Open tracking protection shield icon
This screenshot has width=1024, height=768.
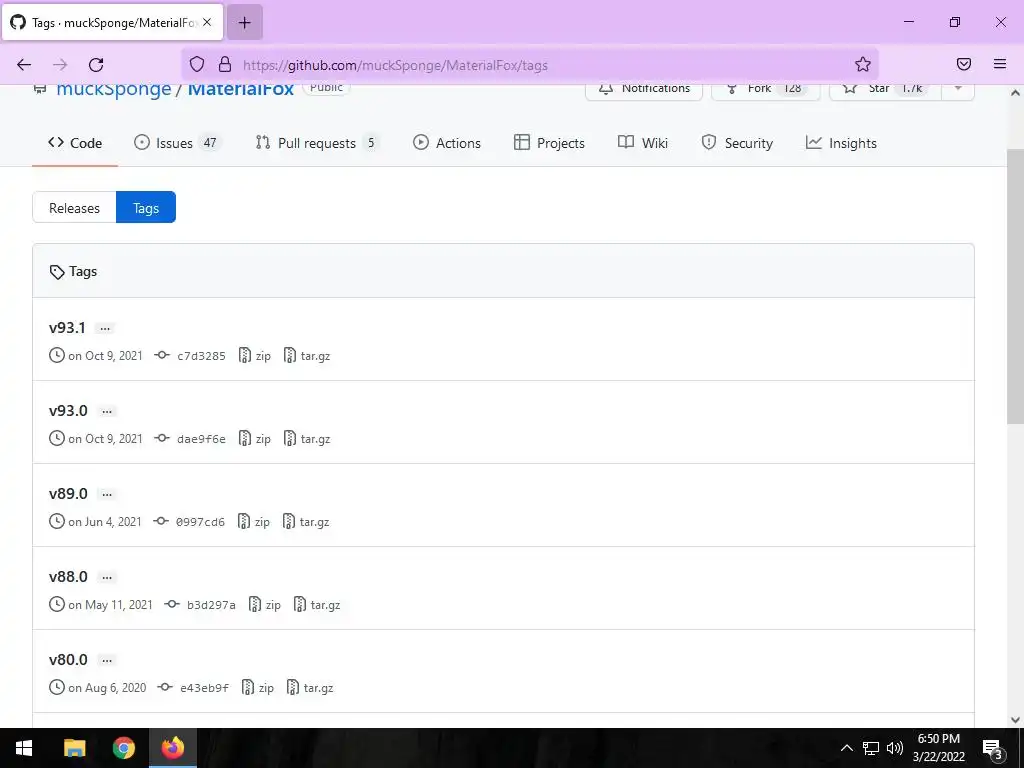197,64
